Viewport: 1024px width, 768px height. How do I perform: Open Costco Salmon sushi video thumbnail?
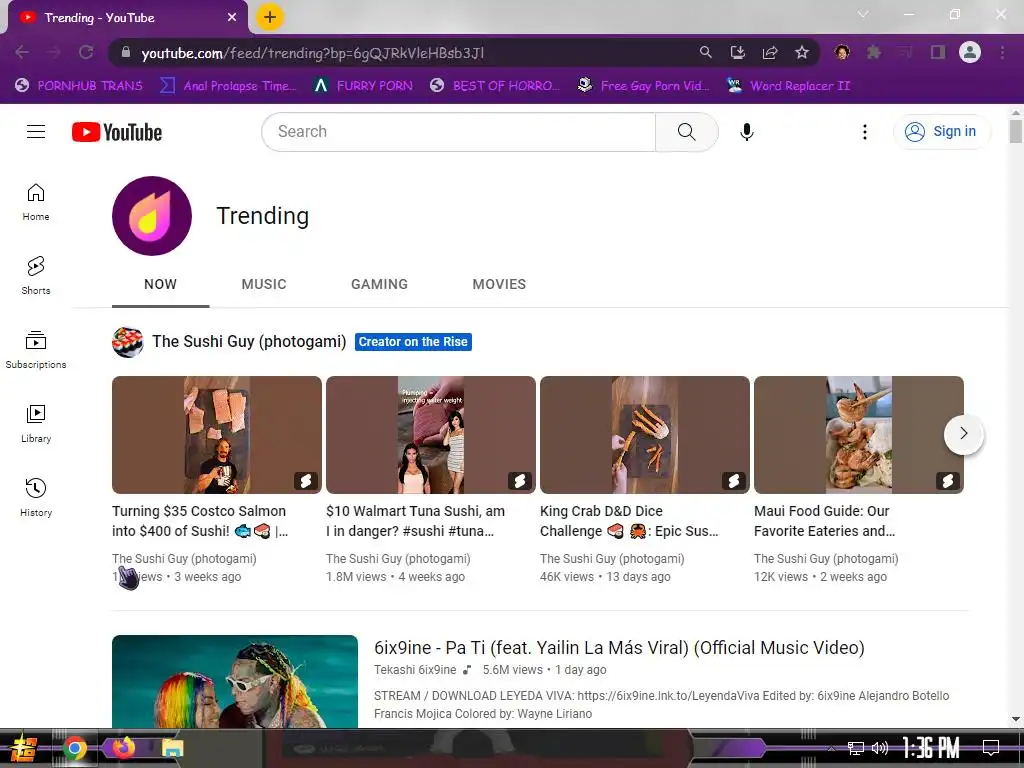[217, 435]
